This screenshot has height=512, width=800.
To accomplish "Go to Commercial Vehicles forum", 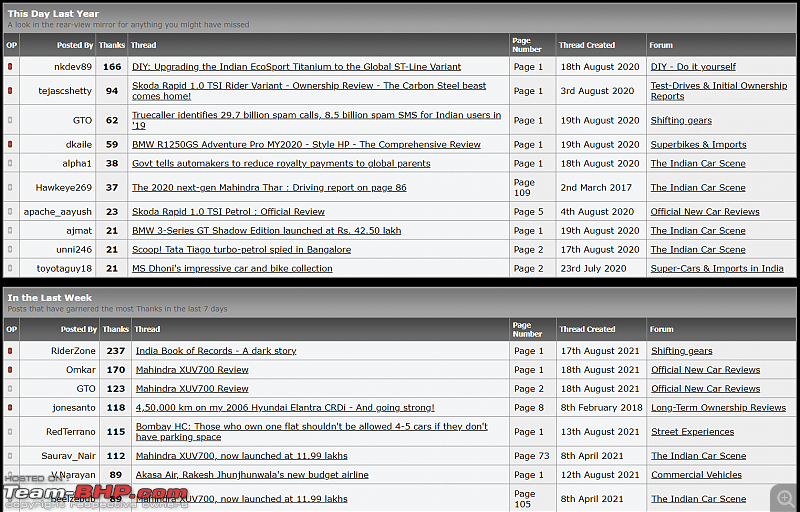I will [696, 474].
